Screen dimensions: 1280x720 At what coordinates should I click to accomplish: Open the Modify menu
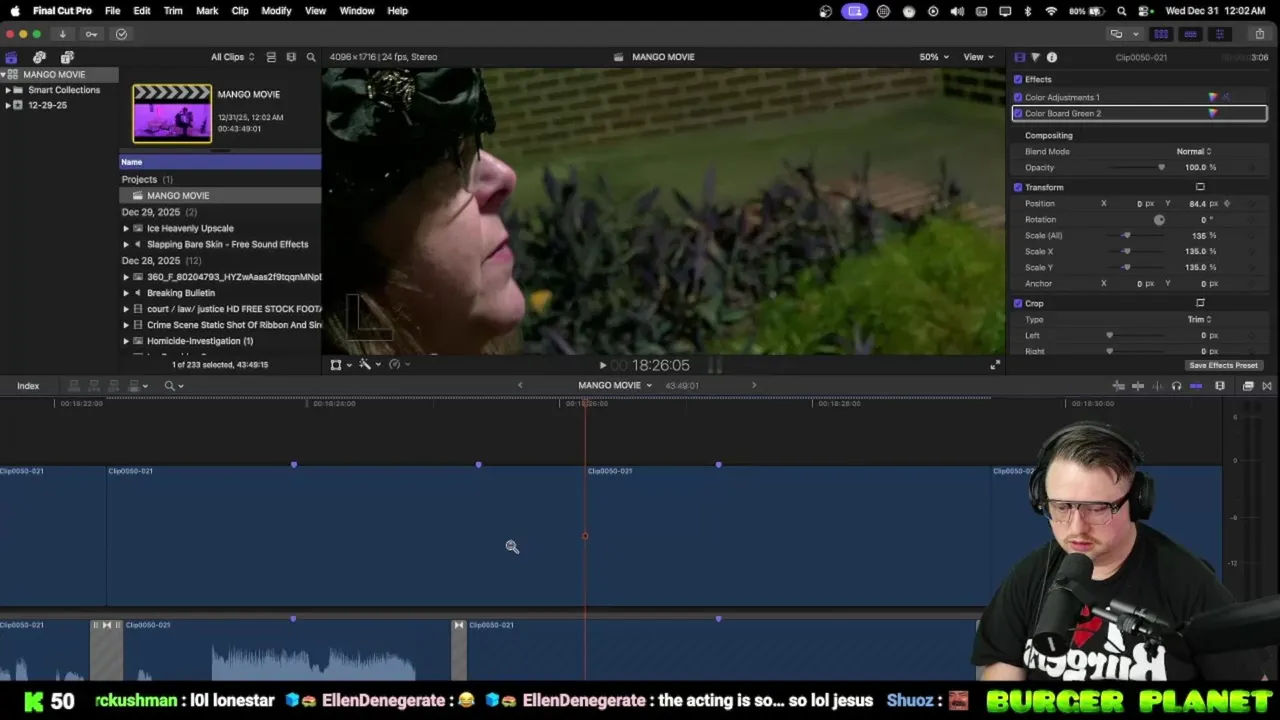[x=276, y=11]
